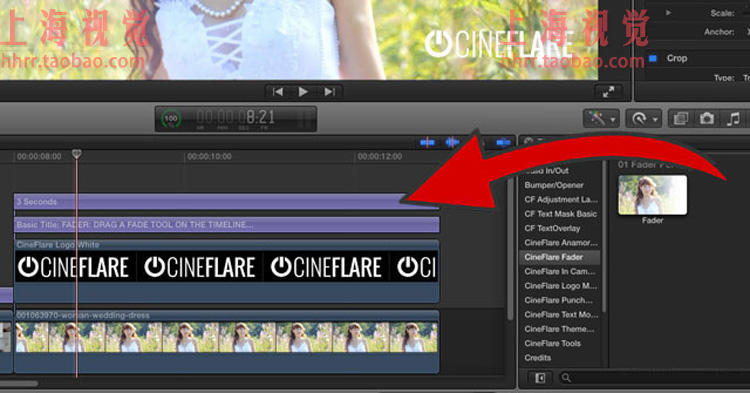Image resolution: width=750 pixels, height=393 pixels.
Task: Go to previous edit point button
Action: click(x=277, y=92)
